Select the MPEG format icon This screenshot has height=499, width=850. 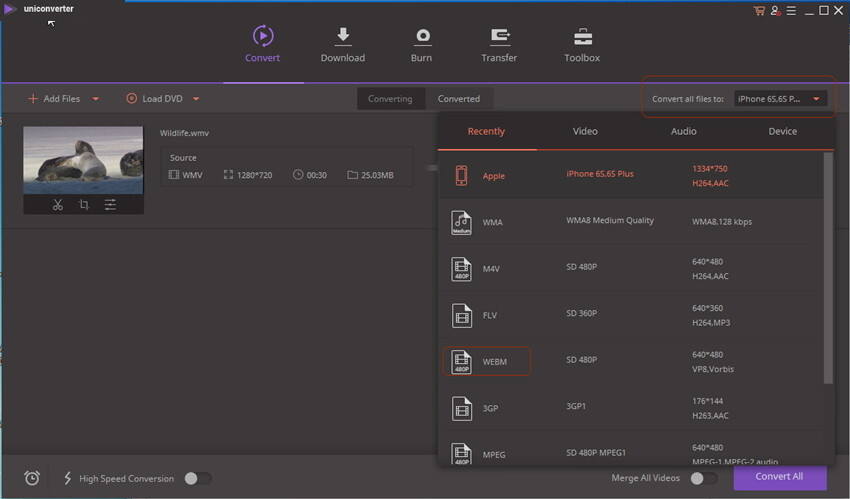coord(461,454)
